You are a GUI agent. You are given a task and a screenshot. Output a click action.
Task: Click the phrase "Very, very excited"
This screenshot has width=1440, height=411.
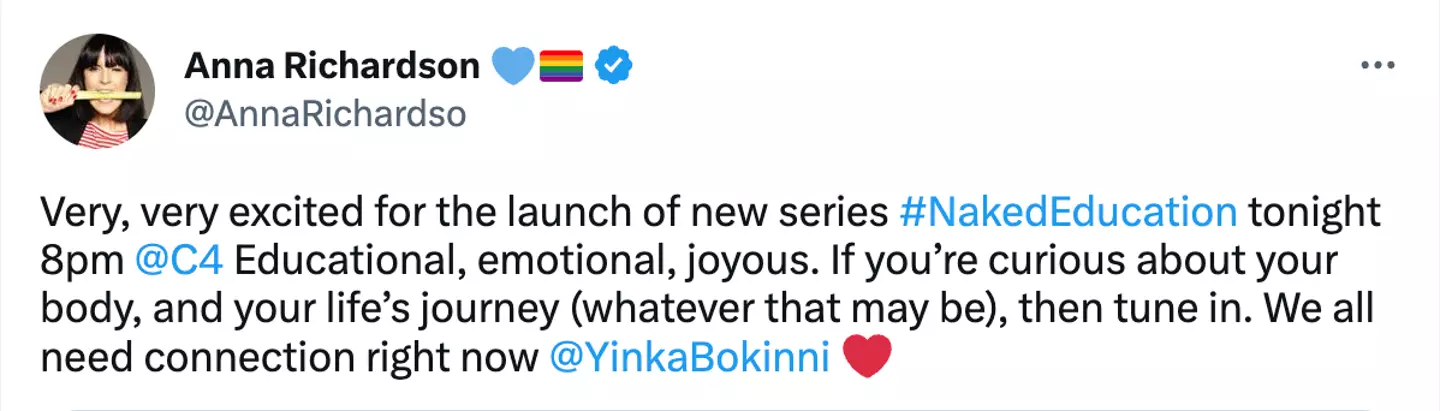pyautogui.click(x=186, y=213)
